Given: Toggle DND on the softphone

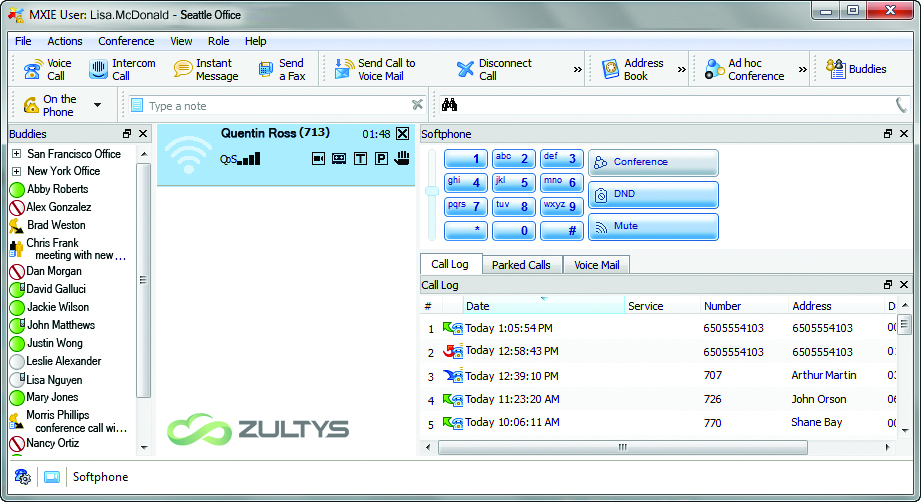Looking at the screenshot, I should 653,194.
